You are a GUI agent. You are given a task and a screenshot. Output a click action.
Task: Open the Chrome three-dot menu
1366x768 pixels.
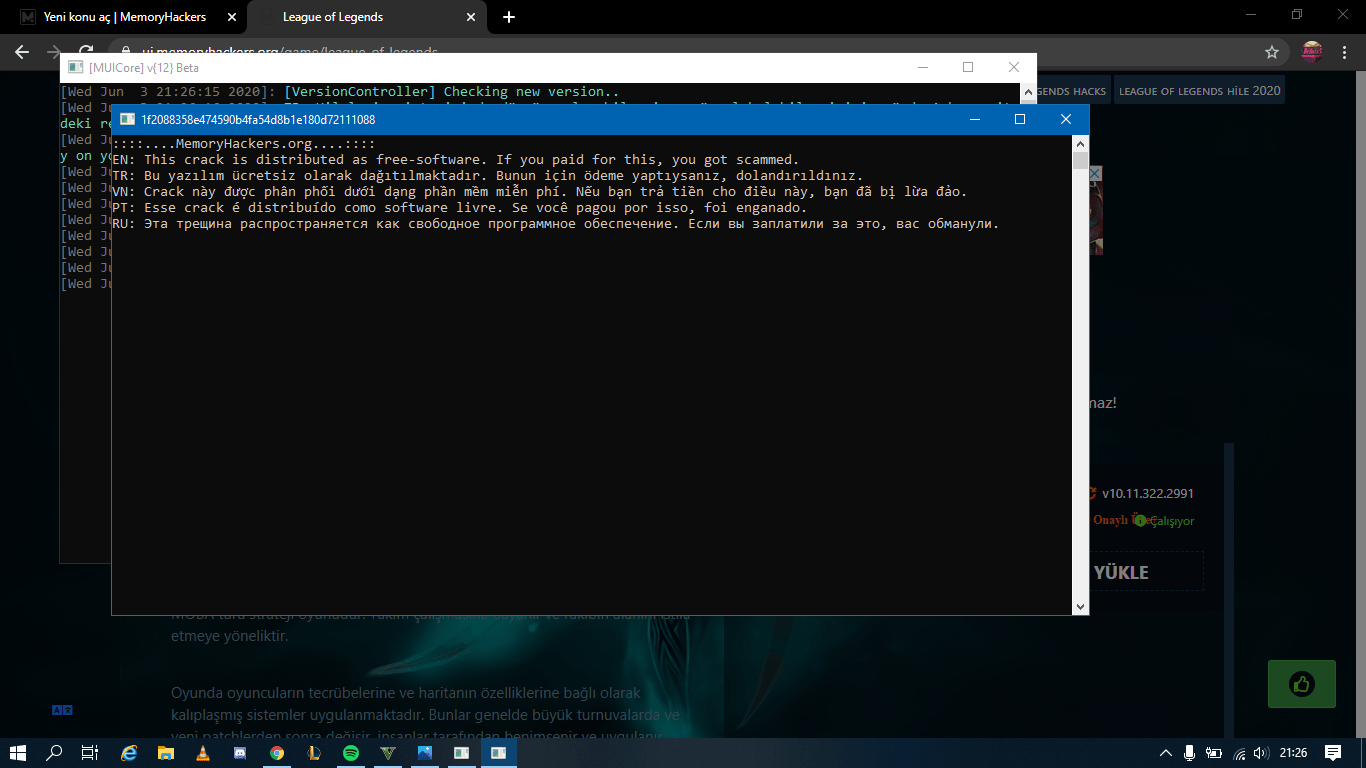(1346, 52)
